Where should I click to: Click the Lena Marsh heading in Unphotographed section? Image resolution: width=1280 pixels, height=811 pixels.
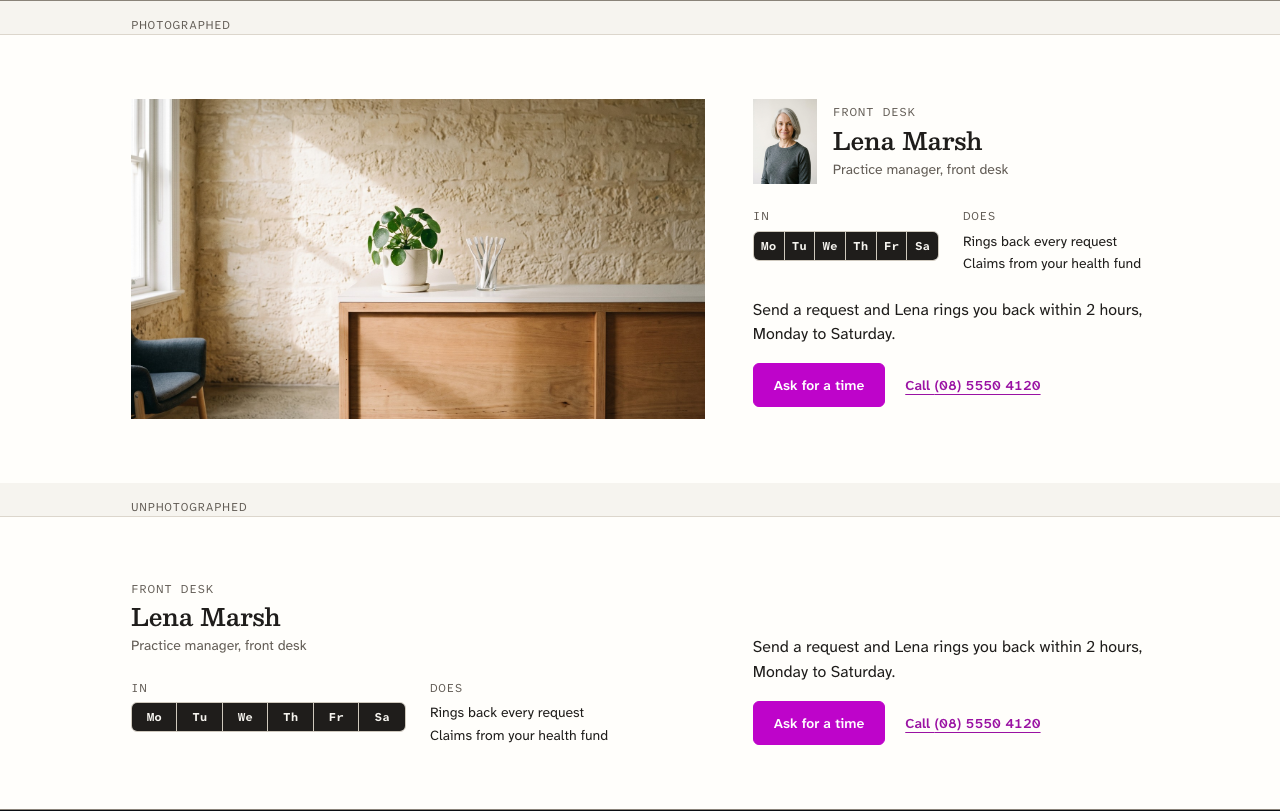(206, 617)
